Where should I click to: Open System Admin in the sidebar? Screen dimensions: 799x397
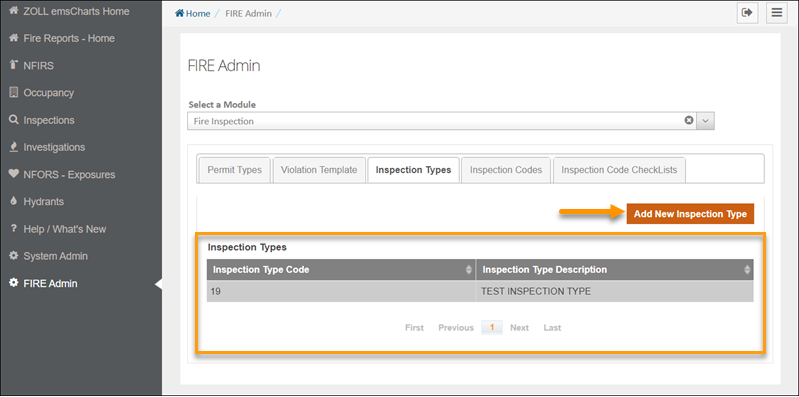click(56, 256)
